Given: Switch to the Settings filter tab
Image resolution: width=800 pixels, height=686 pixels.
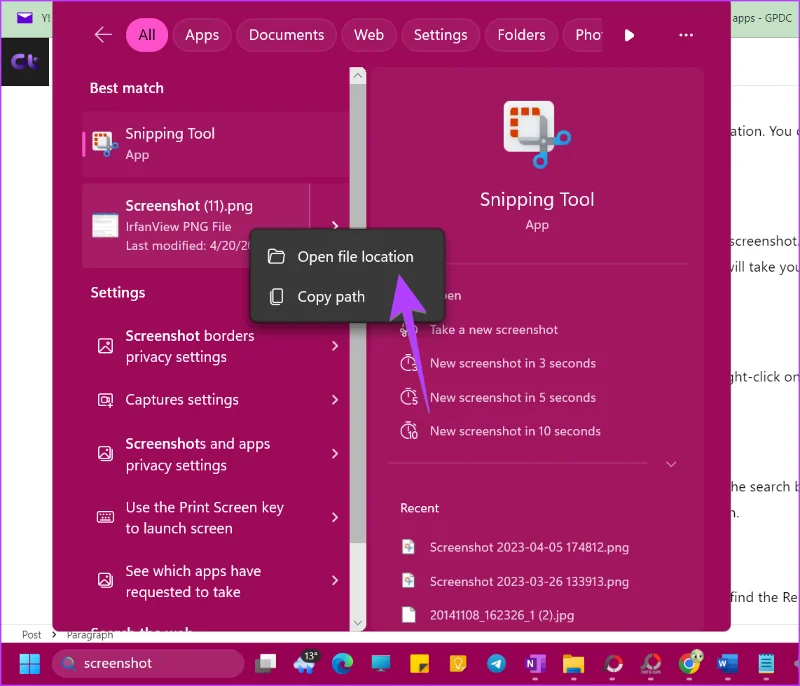Looking at the screenshot, I should point(440,35).
